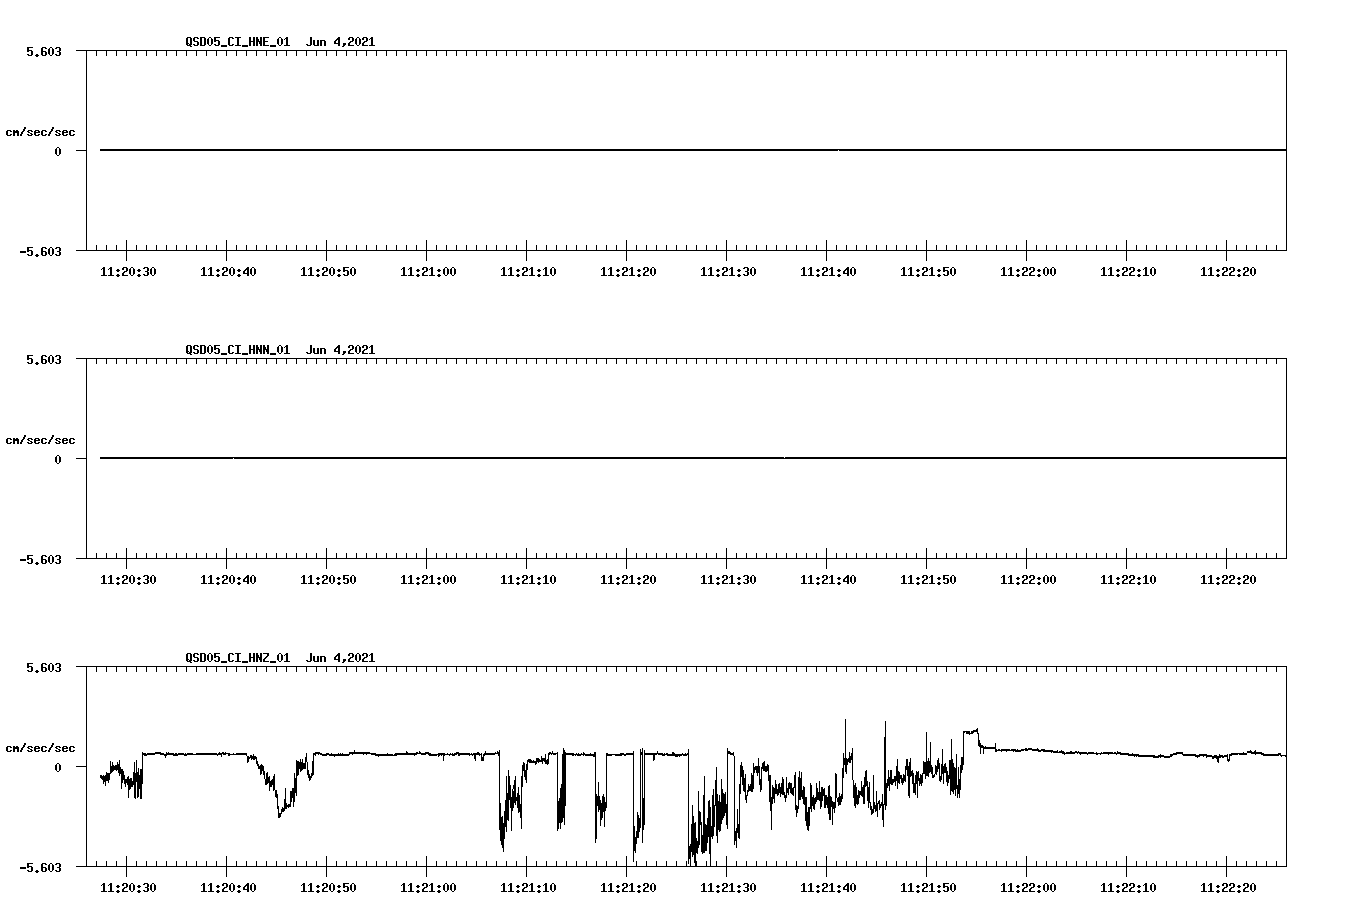Click 11:22:00 time label under HNN plot
This screenshot has height=924, width=1358.
coord(1028,580)
